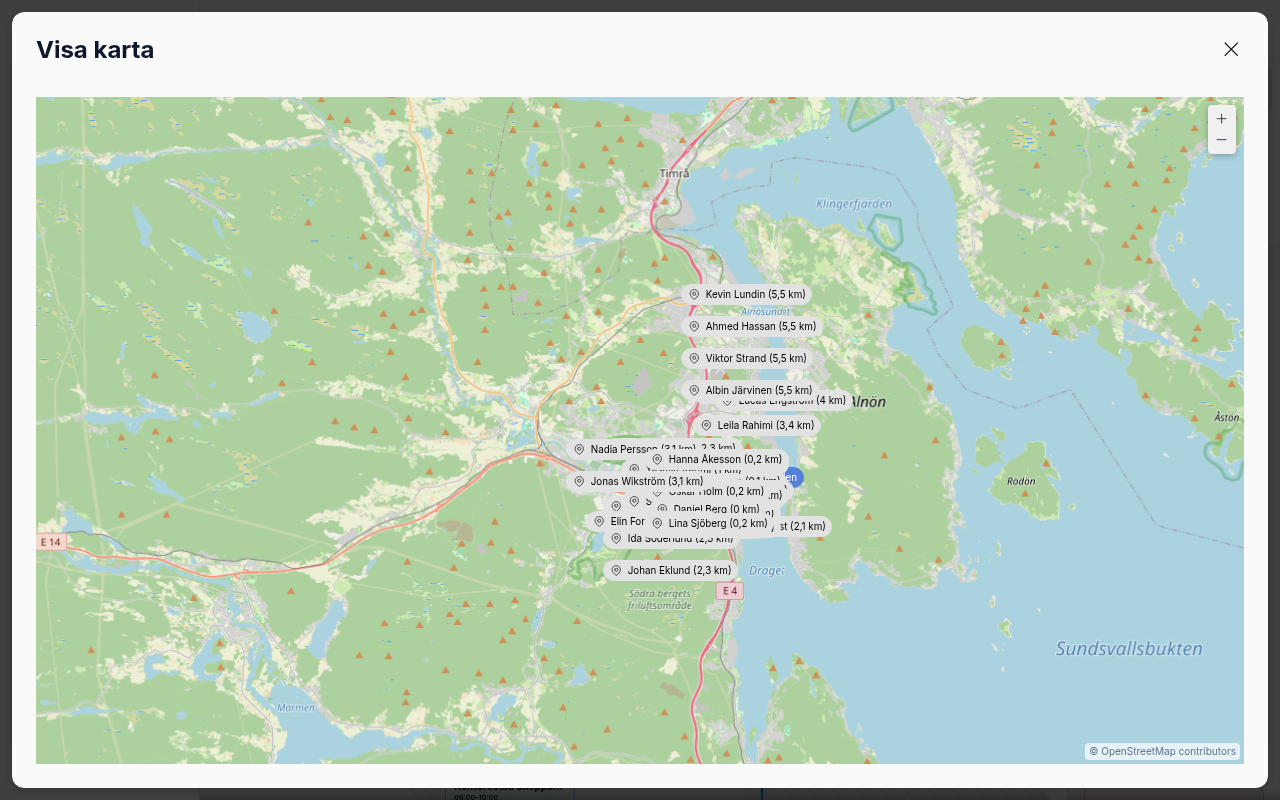This screenshot has width=1280, height=800.
Task: Select the Hanna Åkesson map marker
Action: 716,459
